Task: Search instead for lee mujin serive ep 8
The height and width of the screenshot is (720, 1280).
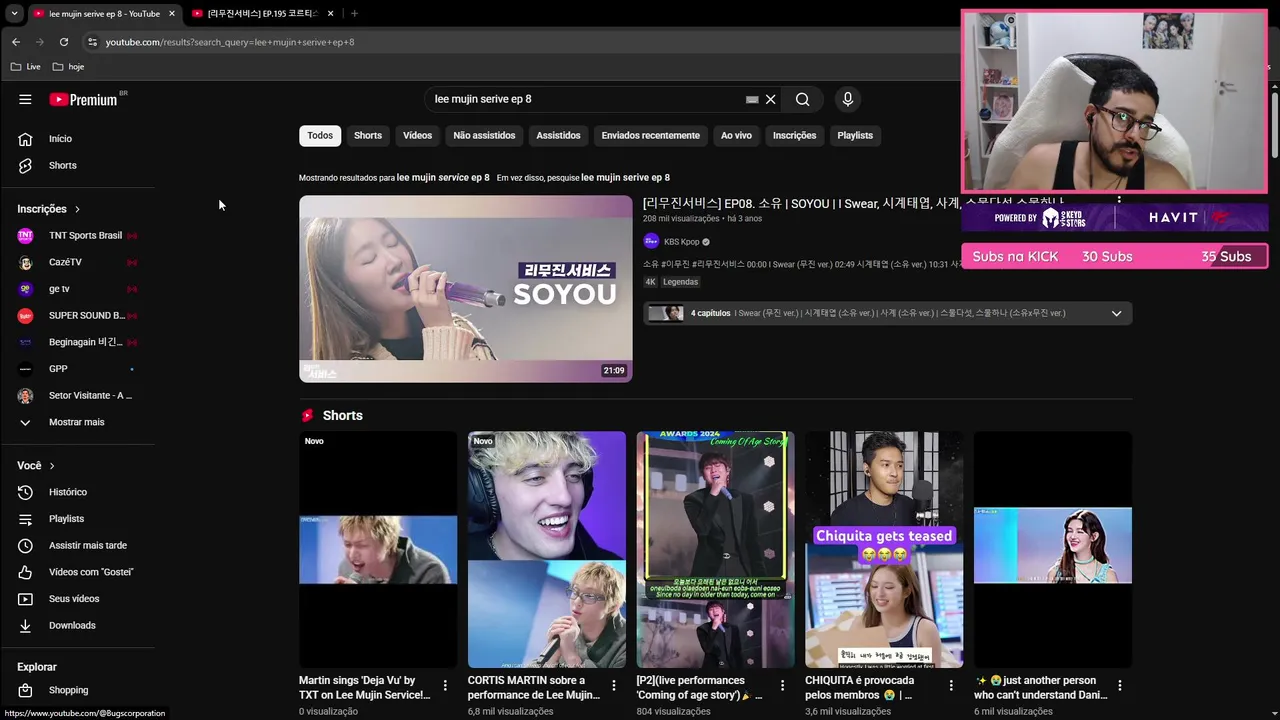Action: (625, 177)
